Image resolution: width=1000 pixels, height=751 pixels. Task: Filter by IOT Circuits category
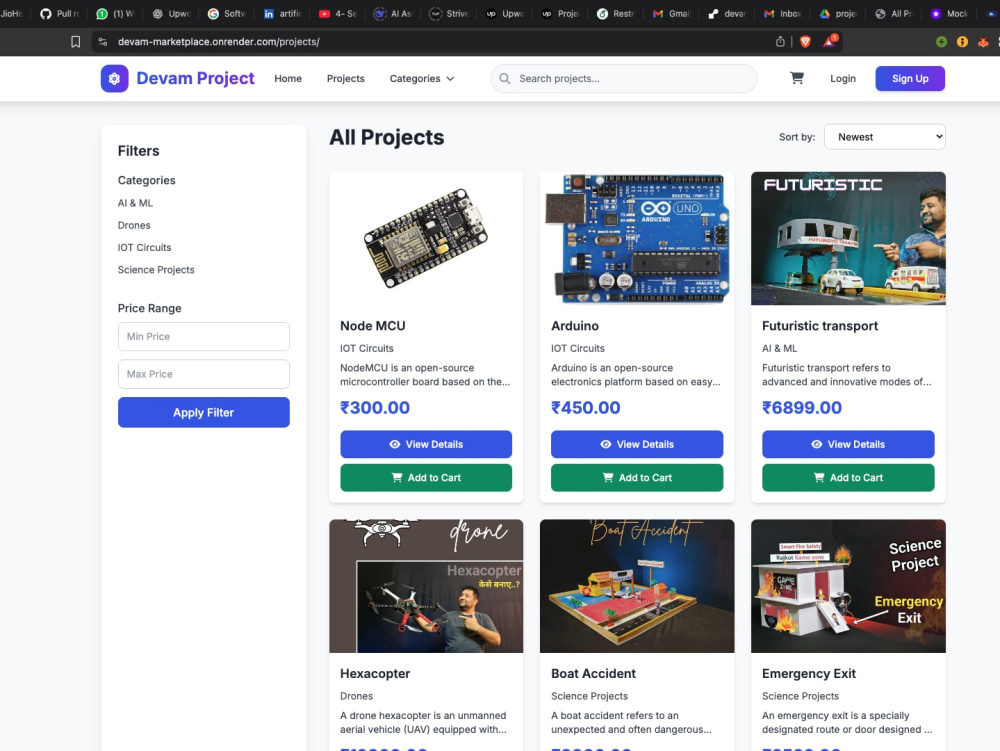point(144,247)
